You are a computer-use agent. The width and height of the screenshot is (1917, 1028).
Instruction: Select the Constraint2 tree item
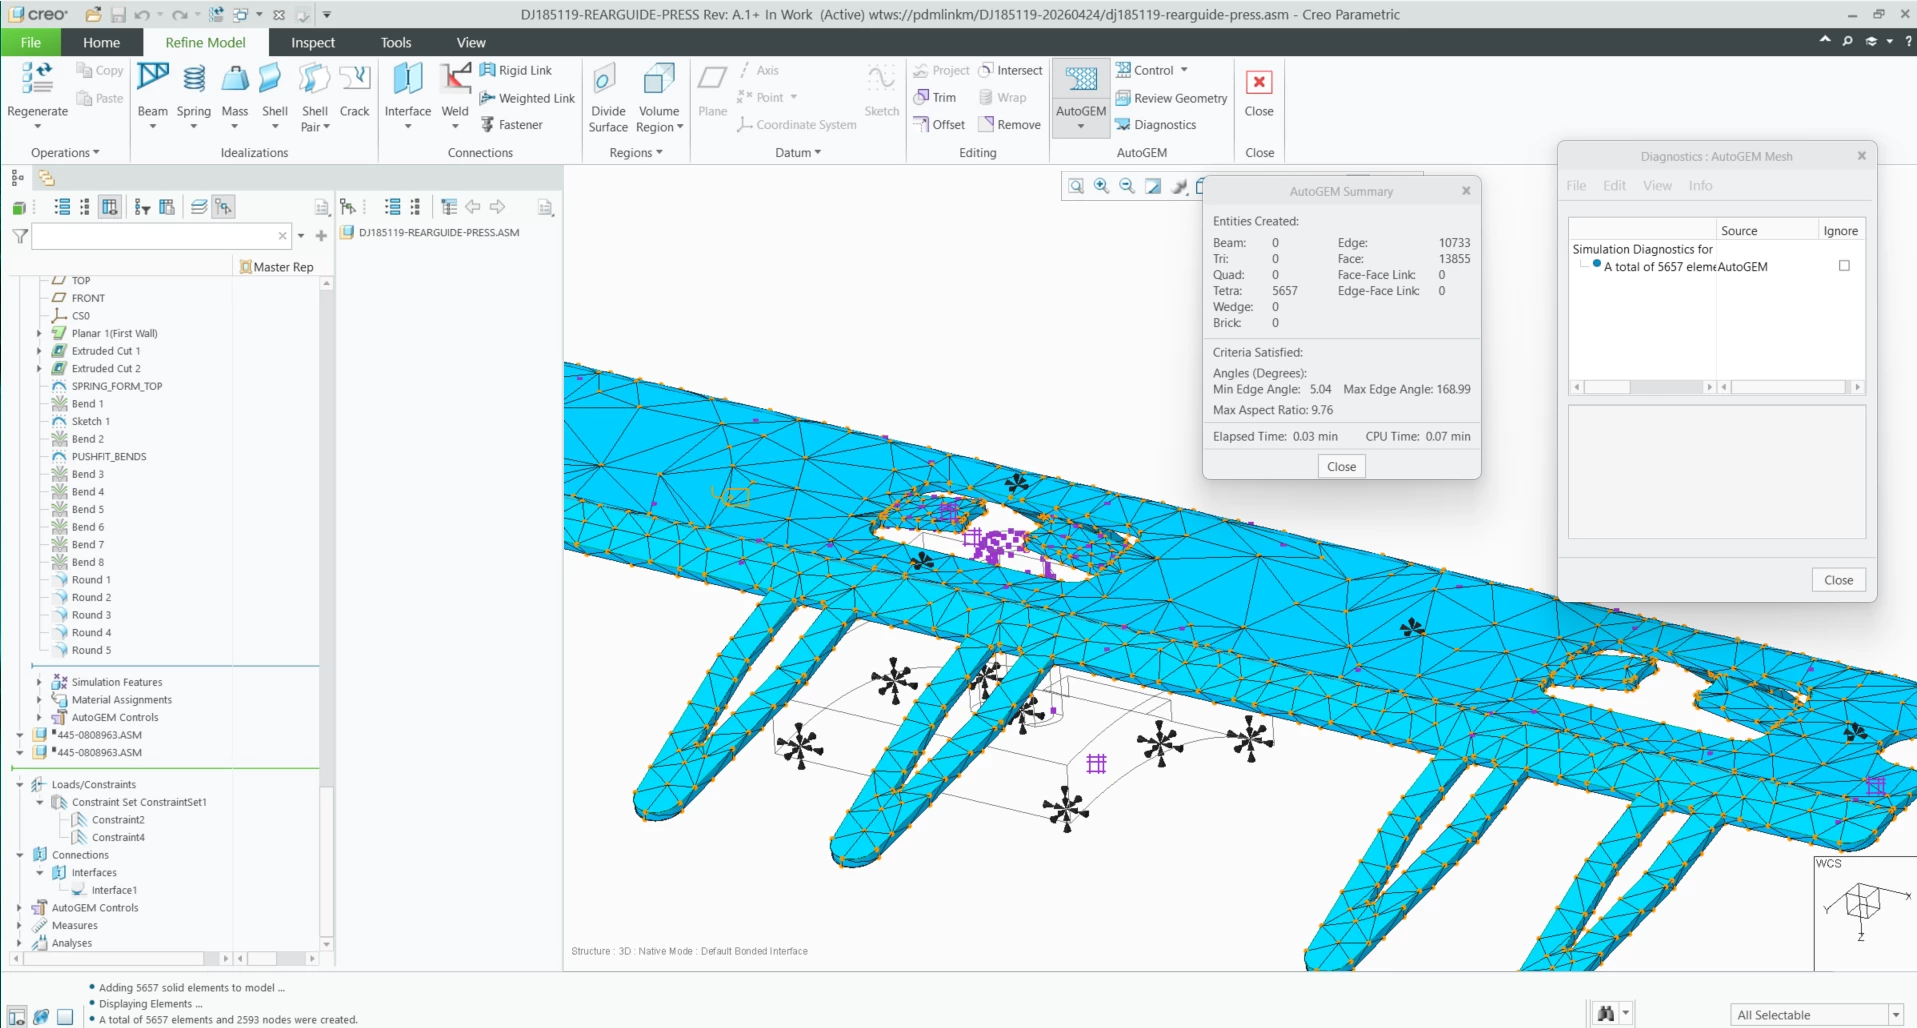[118, 820]
